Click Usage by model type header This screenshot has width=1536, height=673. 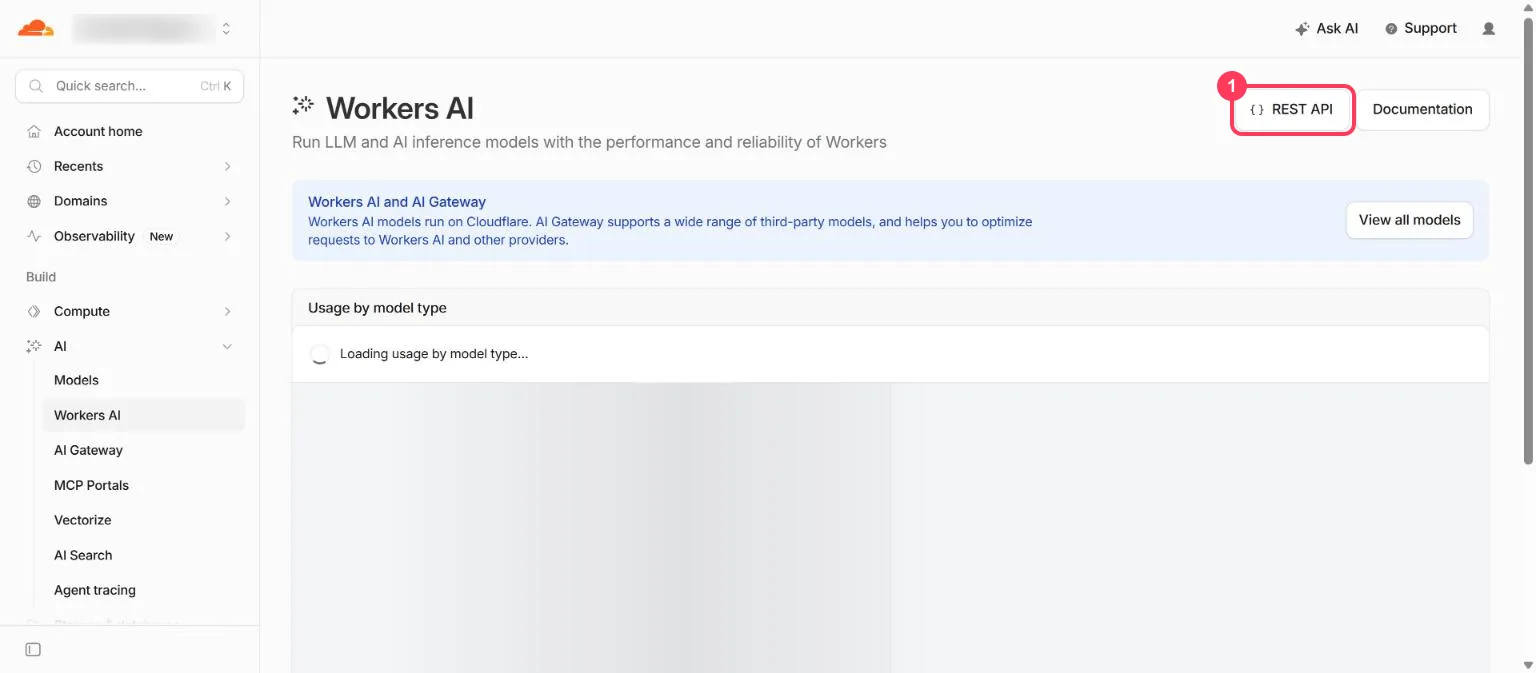coord(377,308)
